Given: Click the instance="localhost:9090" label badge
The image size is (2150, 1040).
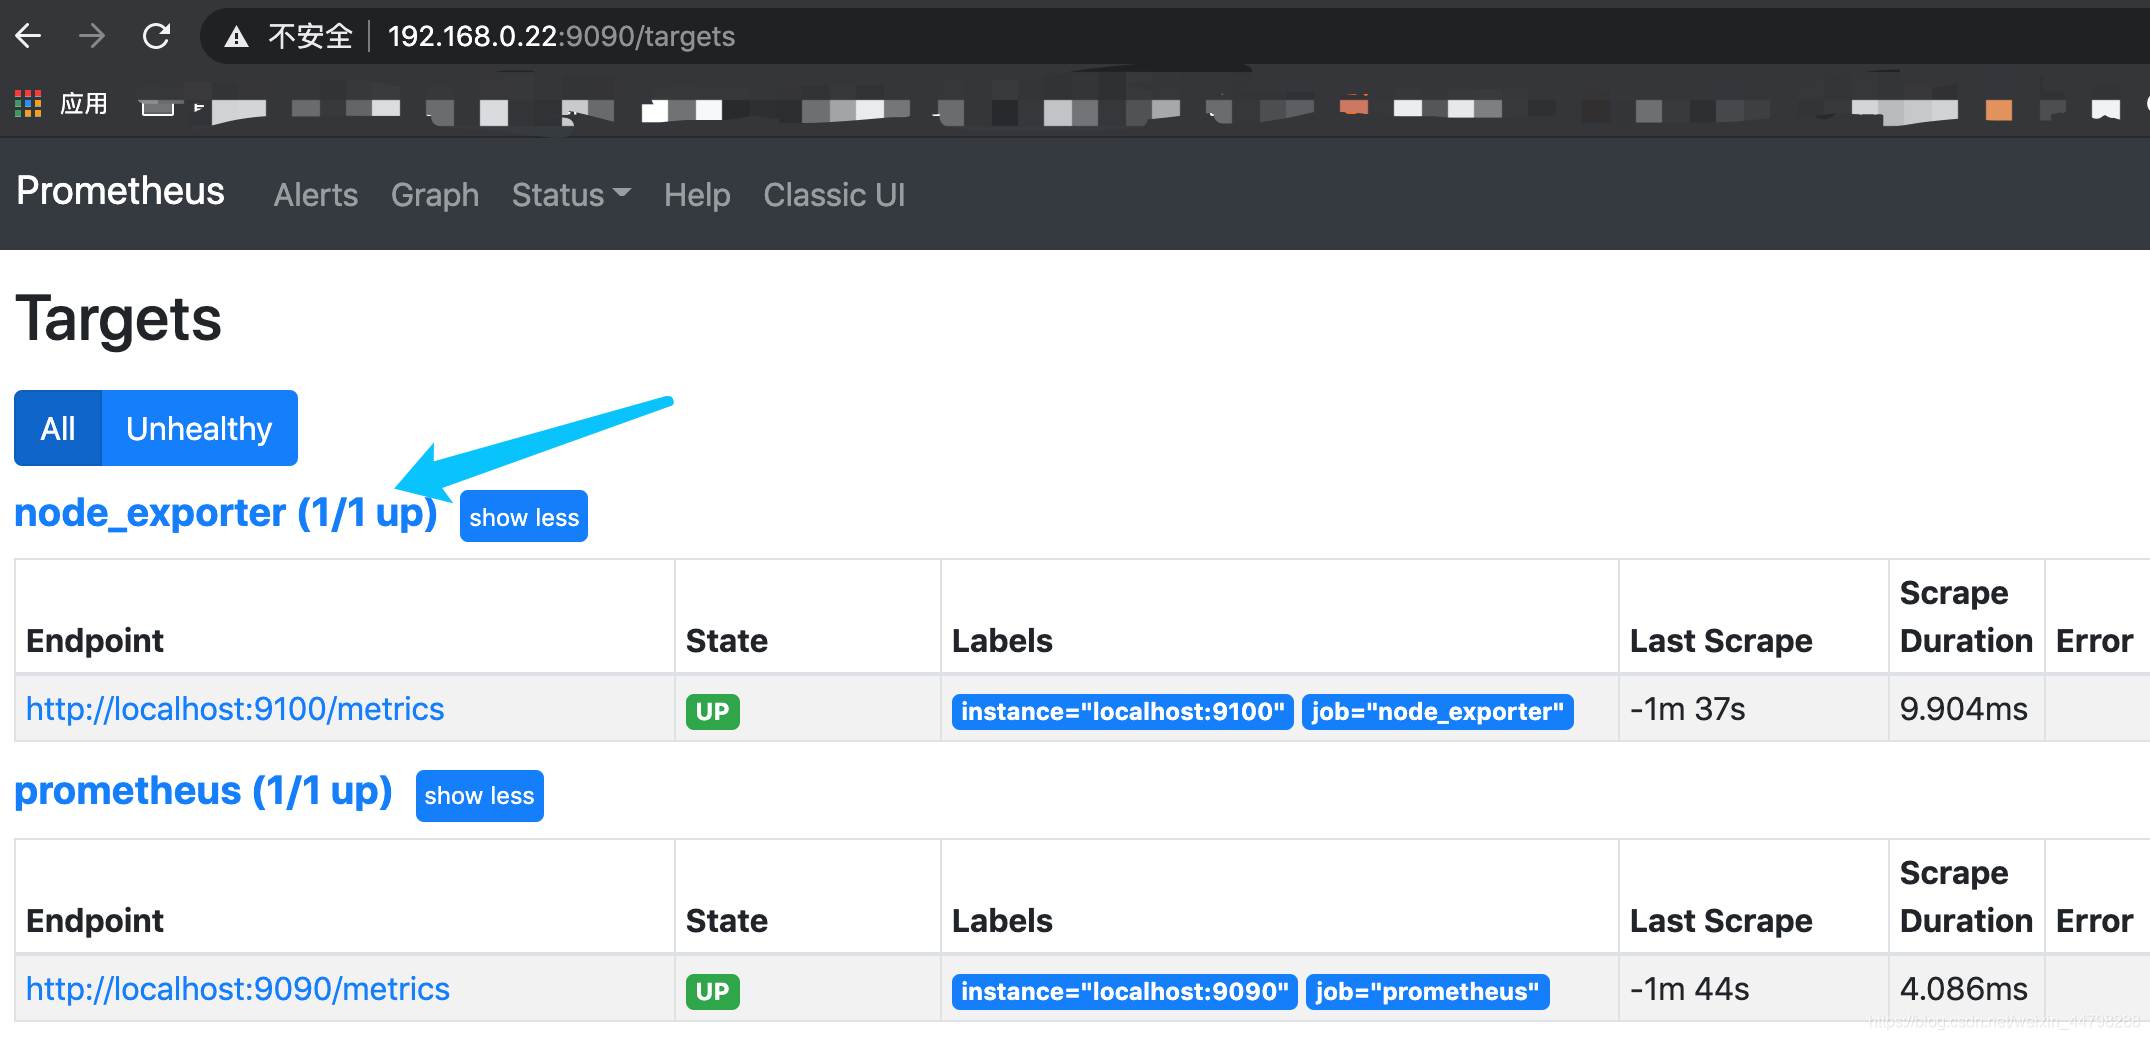Looking at the screenshot, I should pos(1125,991).
